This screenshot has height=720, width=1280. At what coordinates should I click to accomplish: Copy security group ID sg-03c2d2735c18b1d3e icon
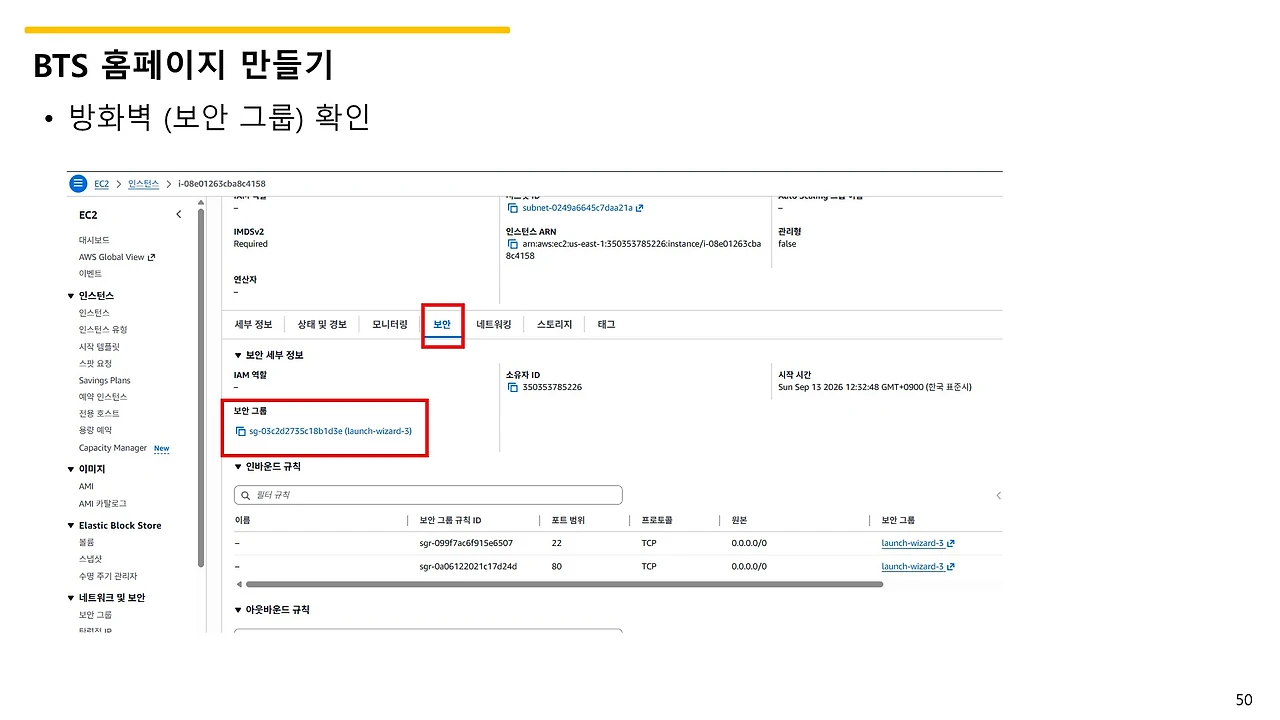click(x=240, y=431)
